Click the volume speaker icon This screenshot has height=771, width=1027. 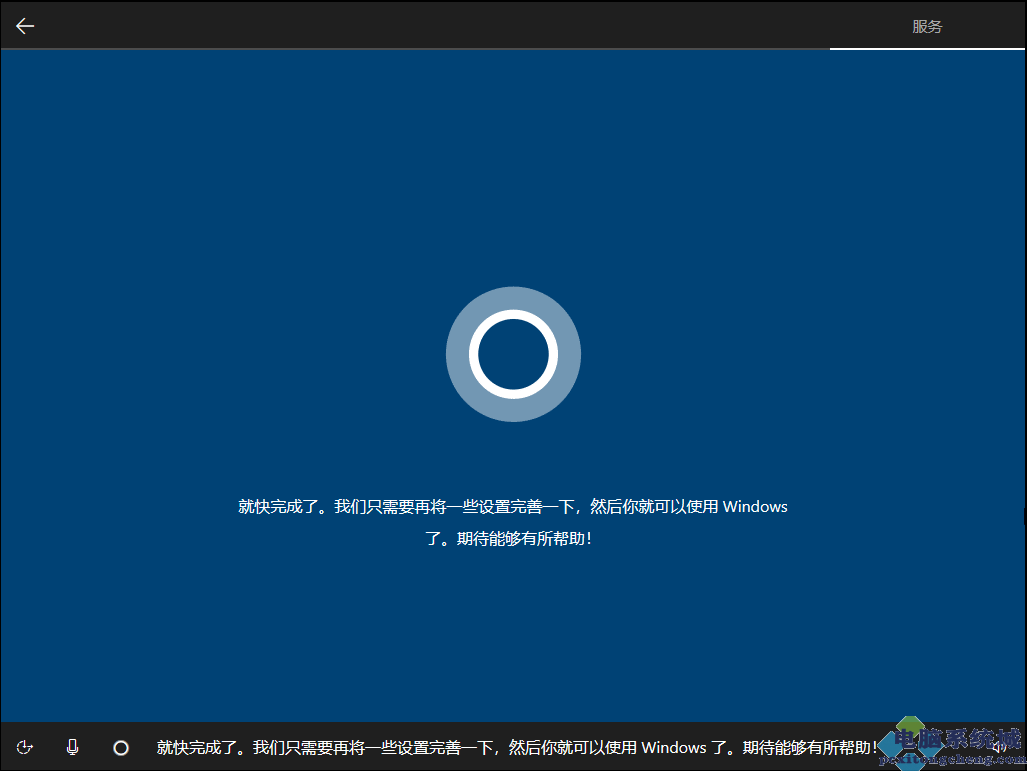click(x=1000, y=747)
